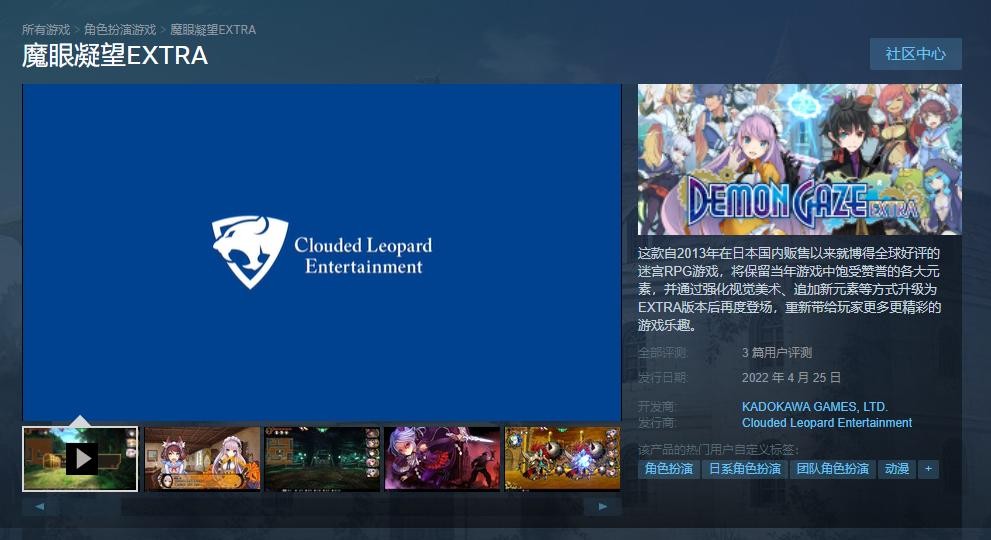Click the left arrow of thumbnail strip
This screenshot has width=991, height=540.
(39, 506)
